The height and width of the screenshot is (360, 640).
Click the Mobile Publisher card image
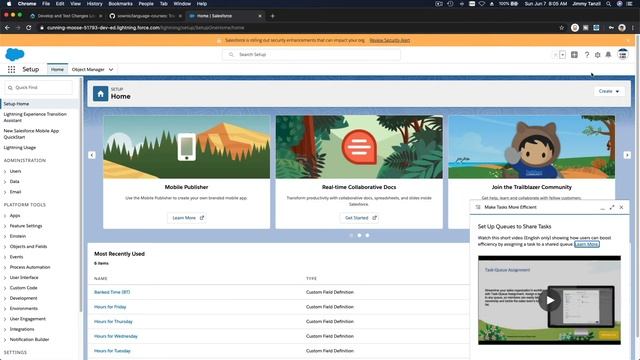tap(187, 147)
